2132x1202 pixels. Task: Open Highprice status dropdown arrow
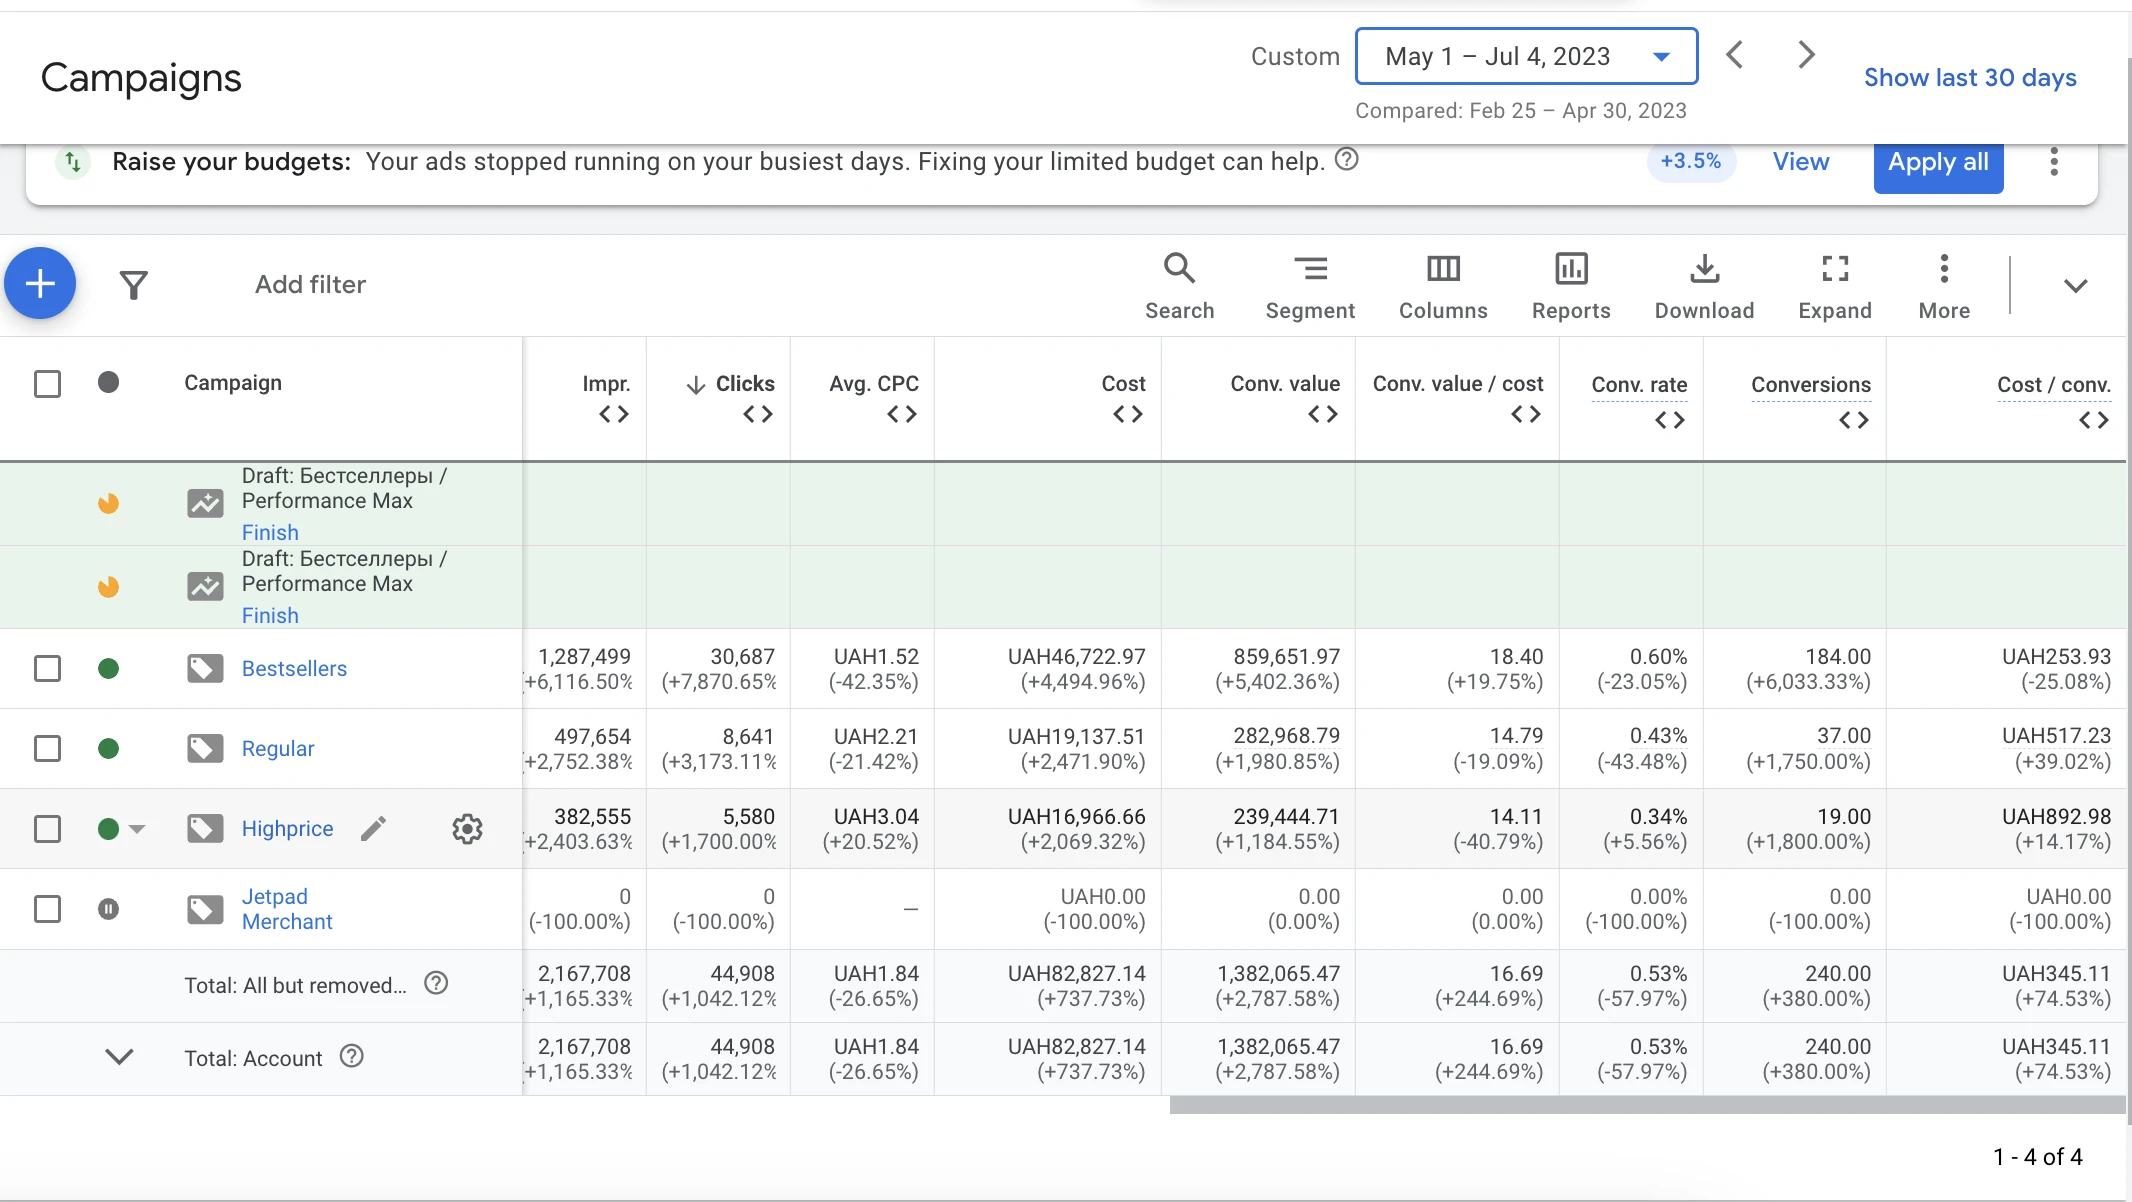click(x=137, y=829)
